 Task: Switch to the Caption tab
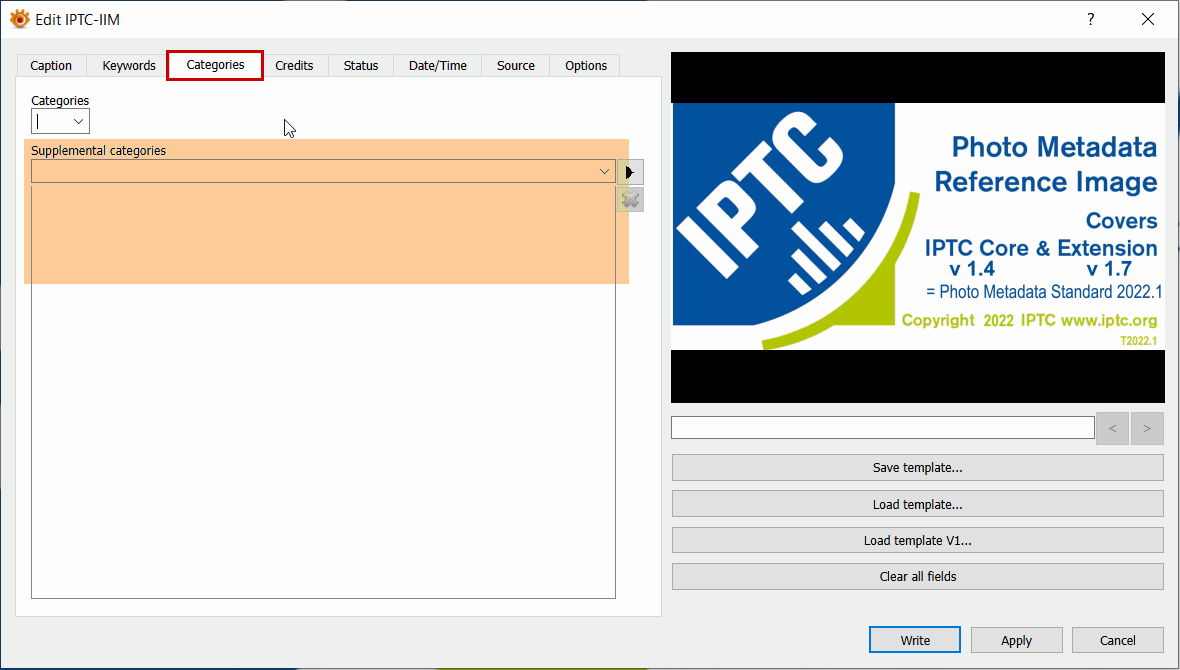coord(51,65)
